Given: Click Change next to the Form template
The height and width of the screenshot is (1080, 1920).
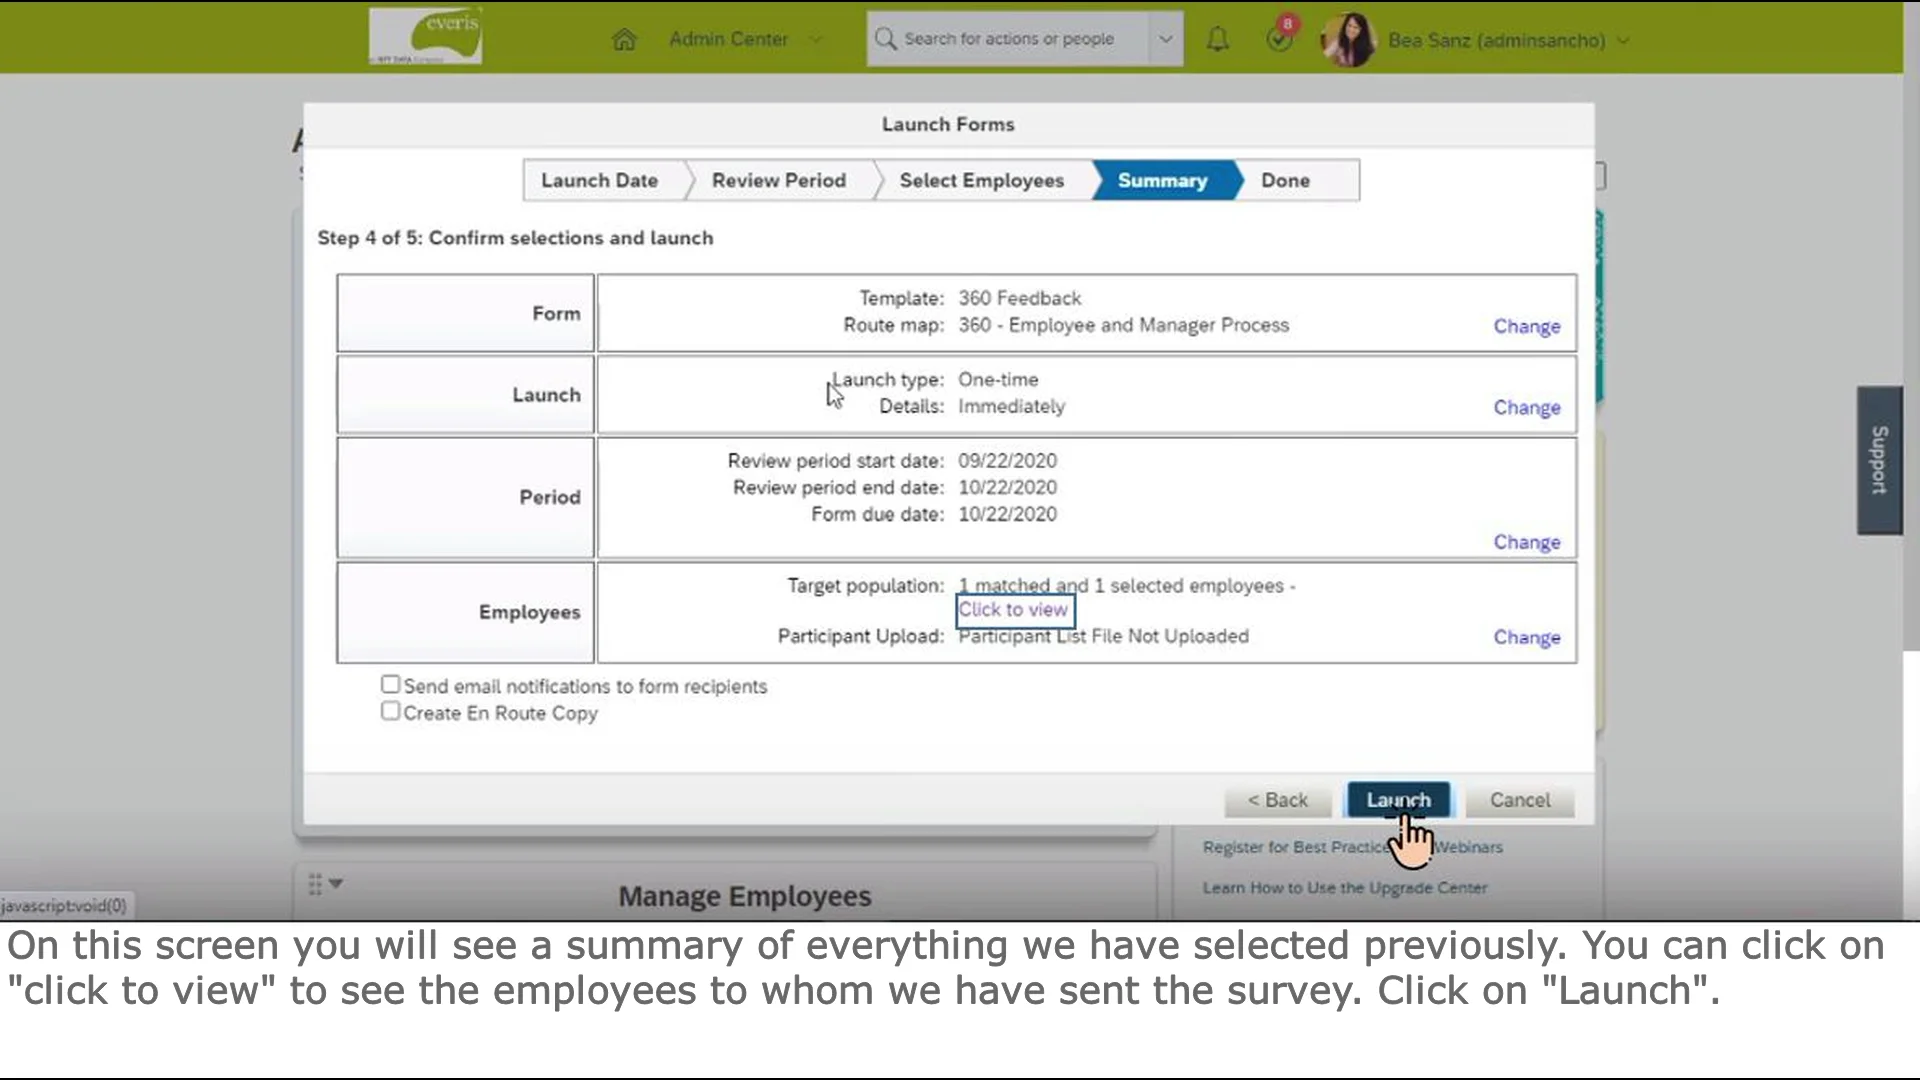Looking at the screenshot, I should [x=1527, y=326].
